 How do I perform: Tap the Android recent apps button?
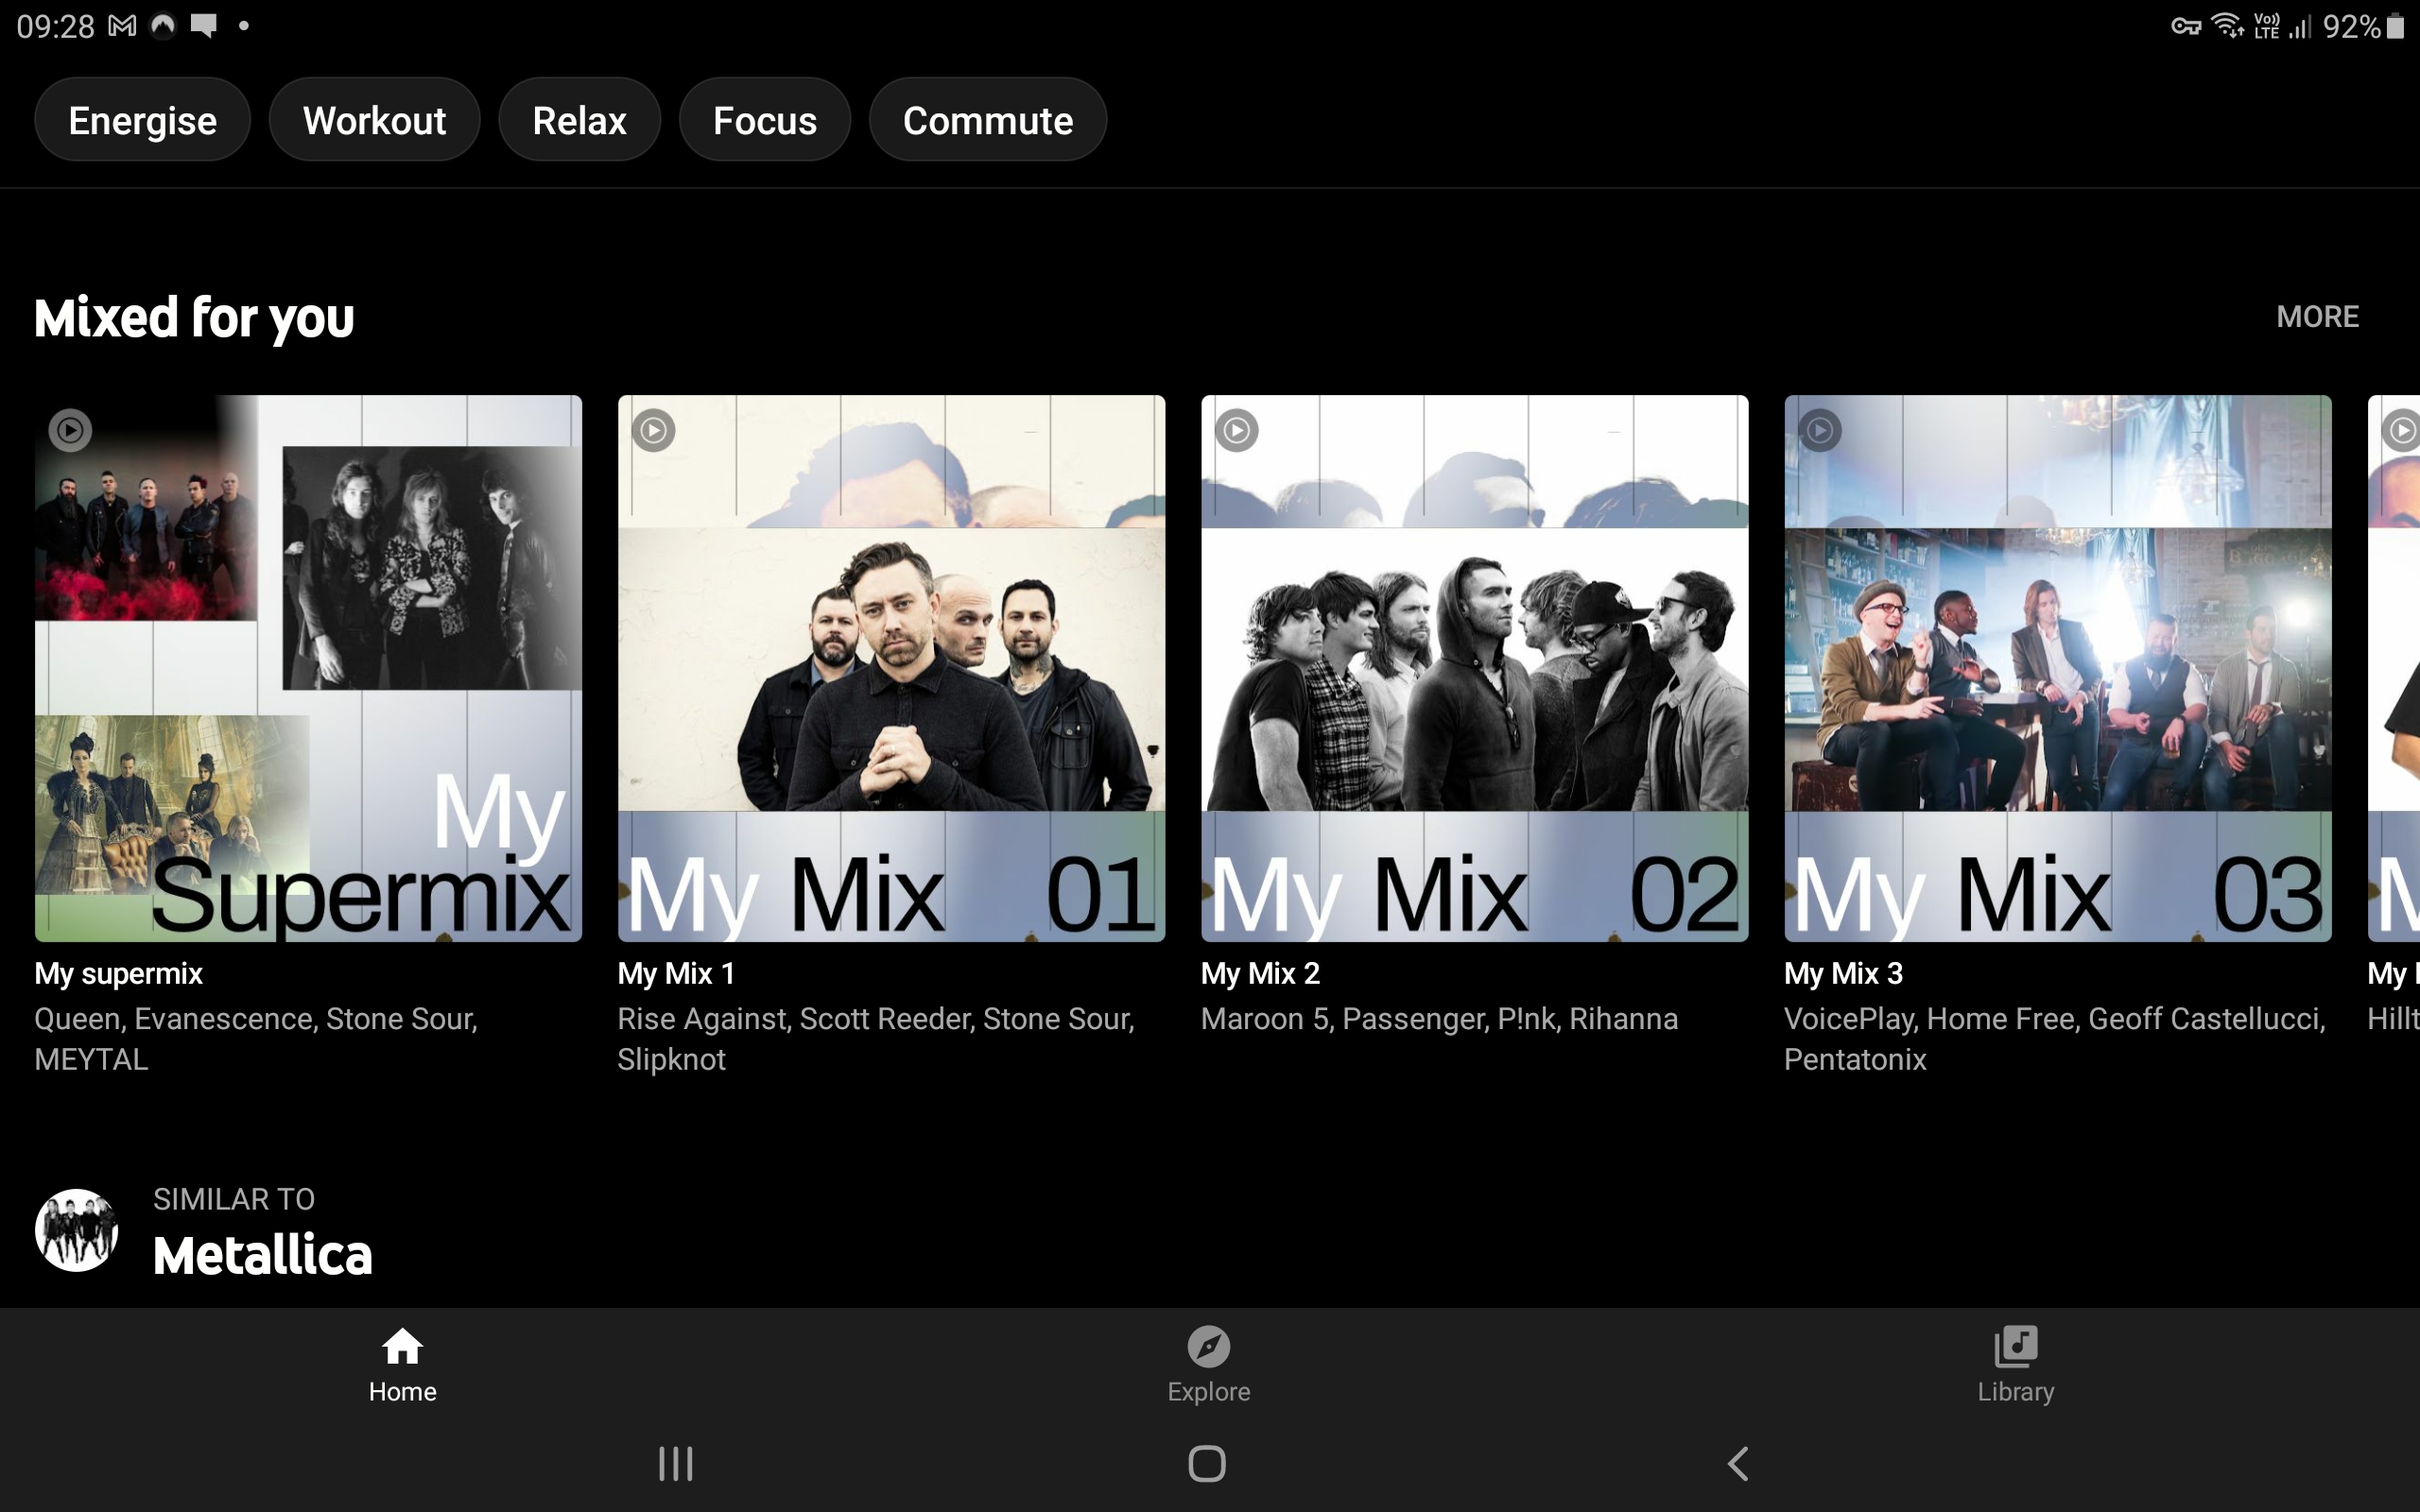point(675,1464)
